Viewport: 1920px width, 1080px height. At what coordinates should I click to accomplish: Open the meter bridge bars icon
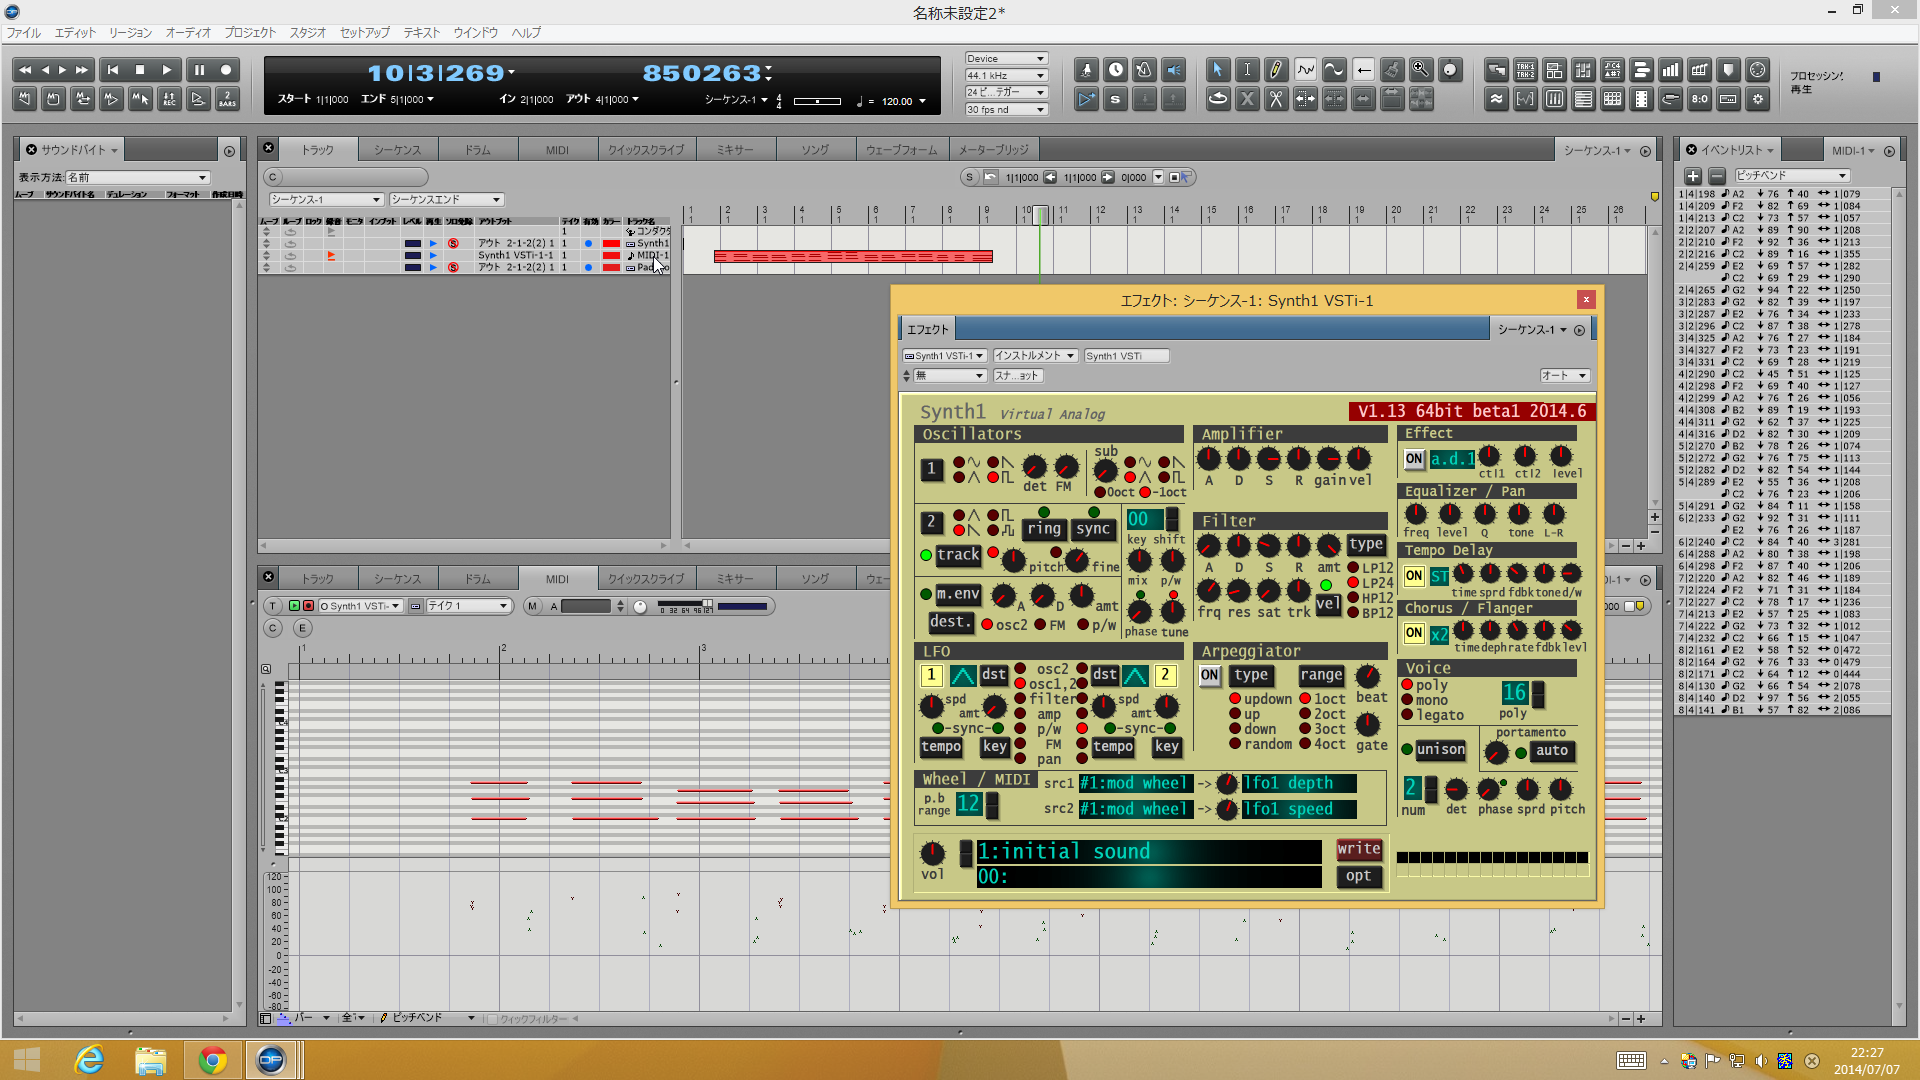(1670, 70)
